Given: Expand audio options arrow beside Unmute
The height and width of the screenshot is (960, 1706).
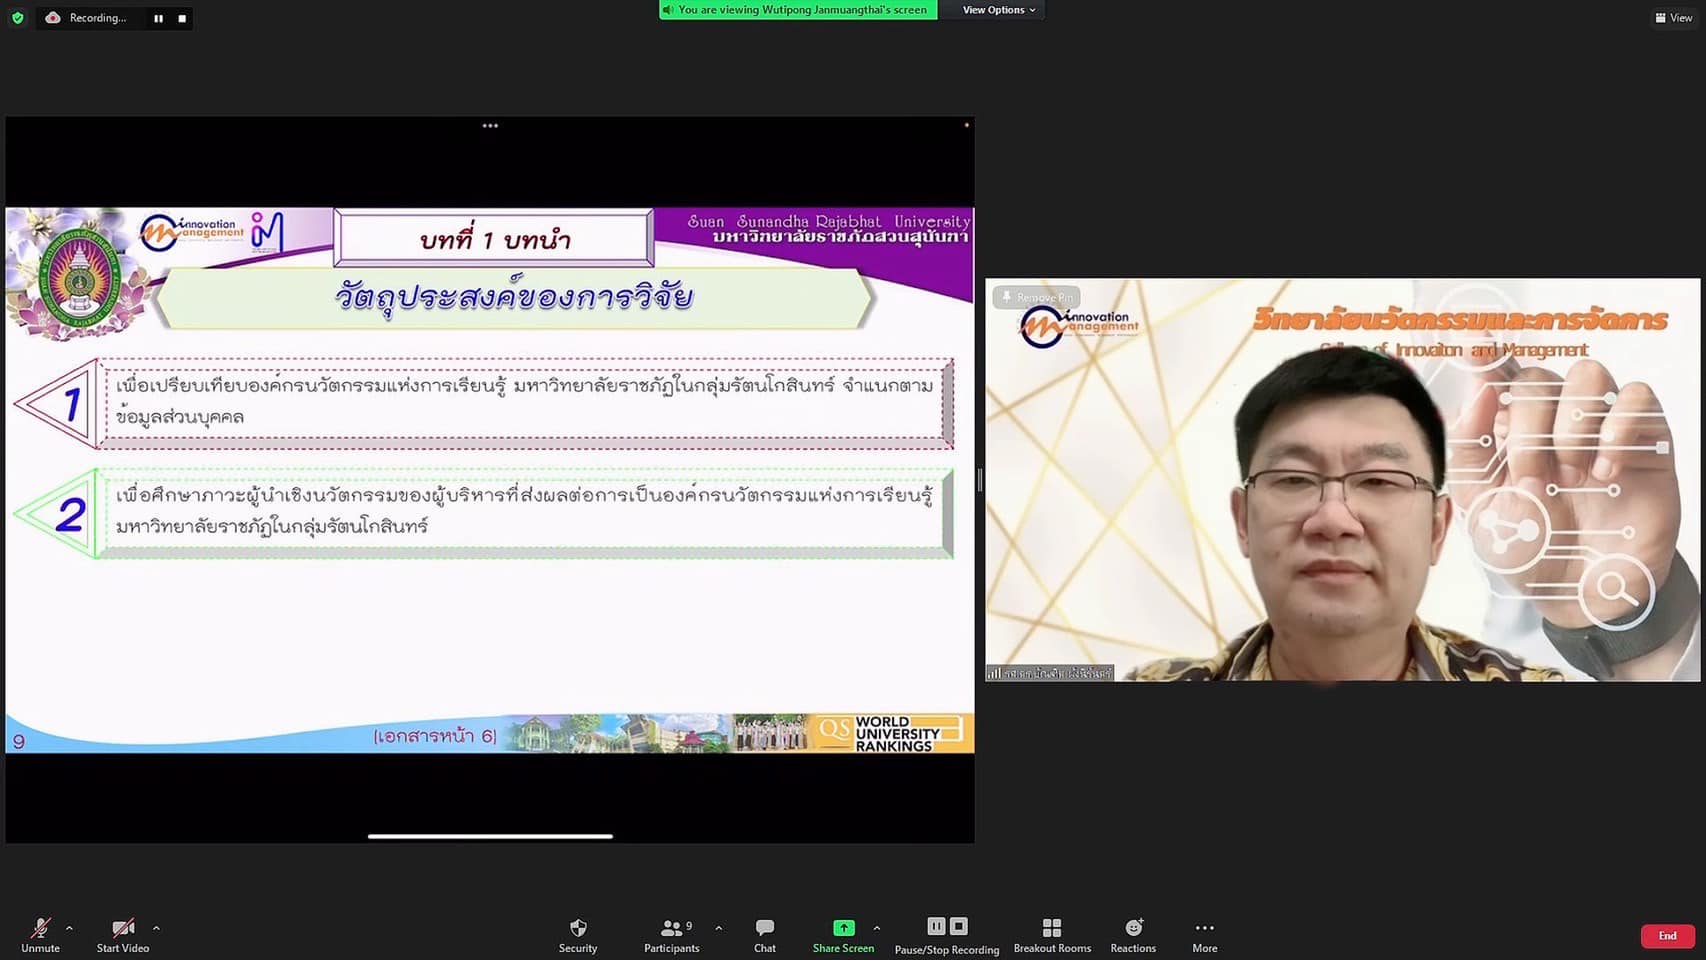Looking at the screenshot, I should (69, 928).
